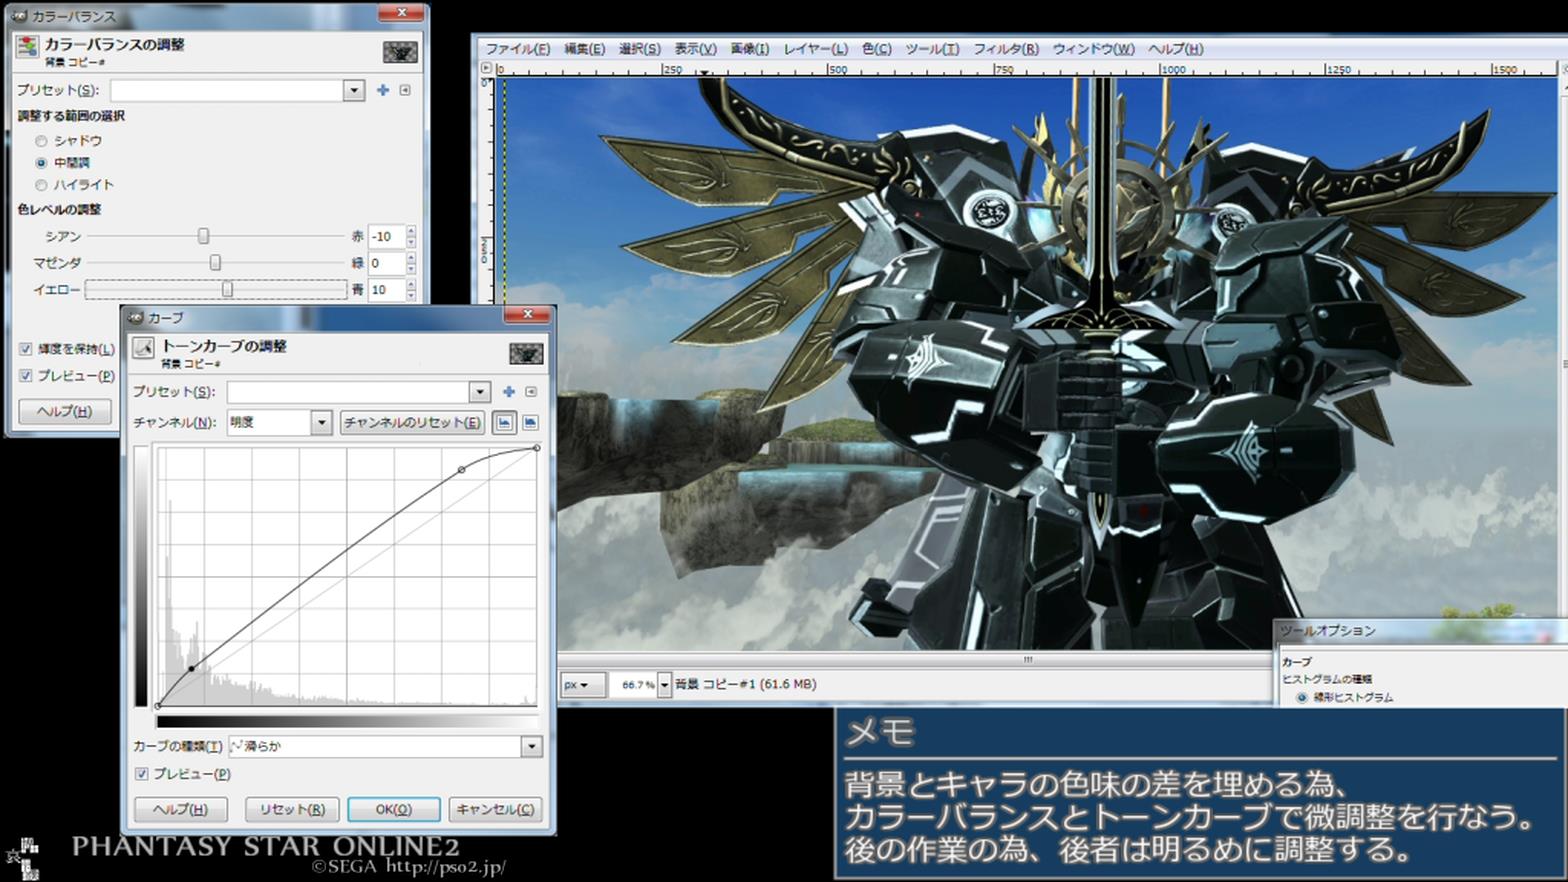This screenshot has width=1568, height=882.
Task: Click GIMP icon in Color Balance title bar
Action: pos(18,16)
